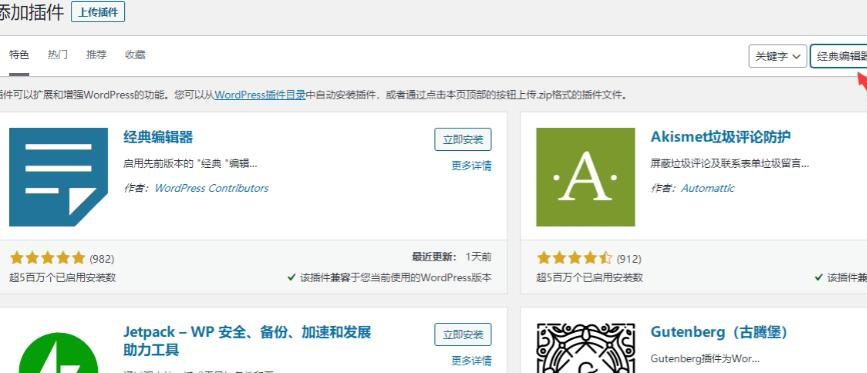
Task: Open 更多详情 for 经典编辑器
Action: click(x=472, y=166)
